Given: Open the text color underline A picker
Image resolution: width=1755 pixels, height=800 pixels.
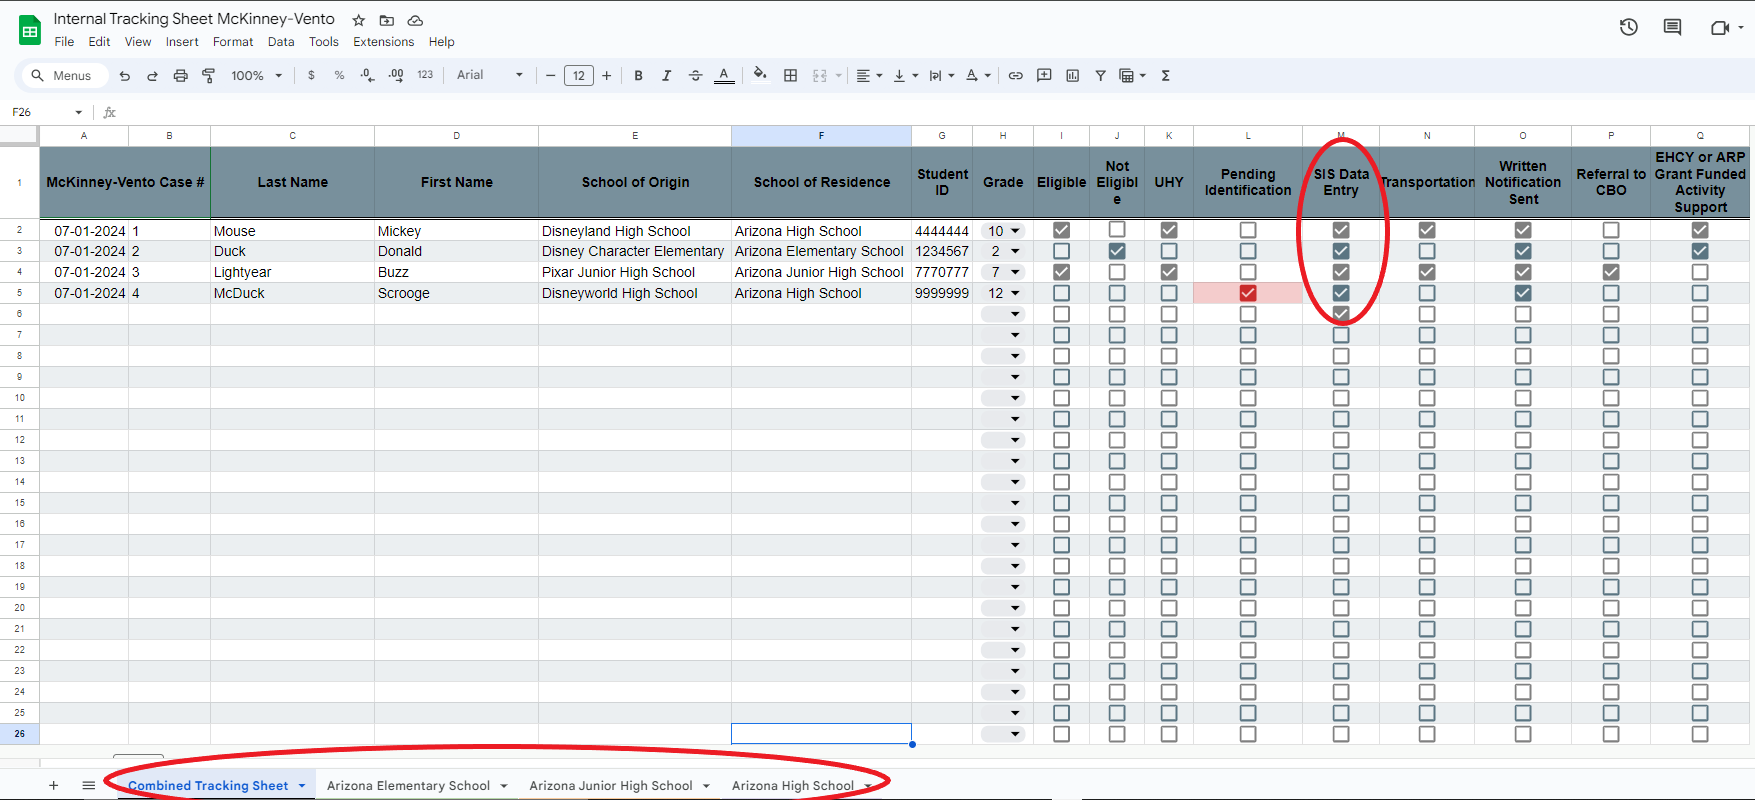Looking at the screenshot, I should point(724,76).
